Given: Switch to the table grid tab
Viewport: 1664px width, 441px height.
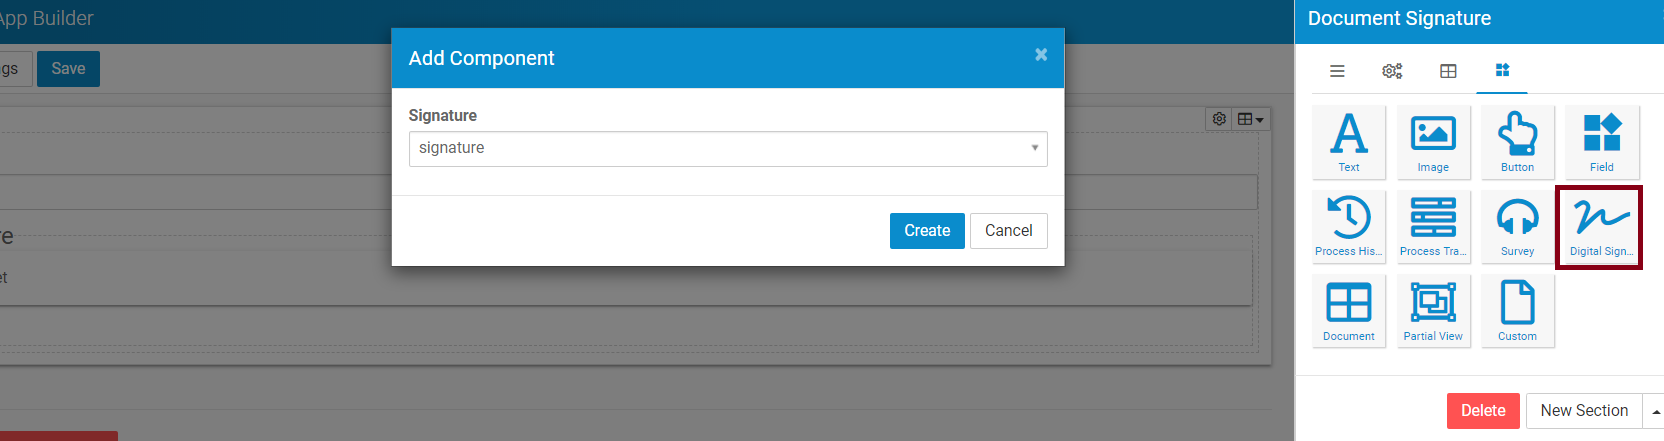Looking at the screenshot, I should (1448, 71).
